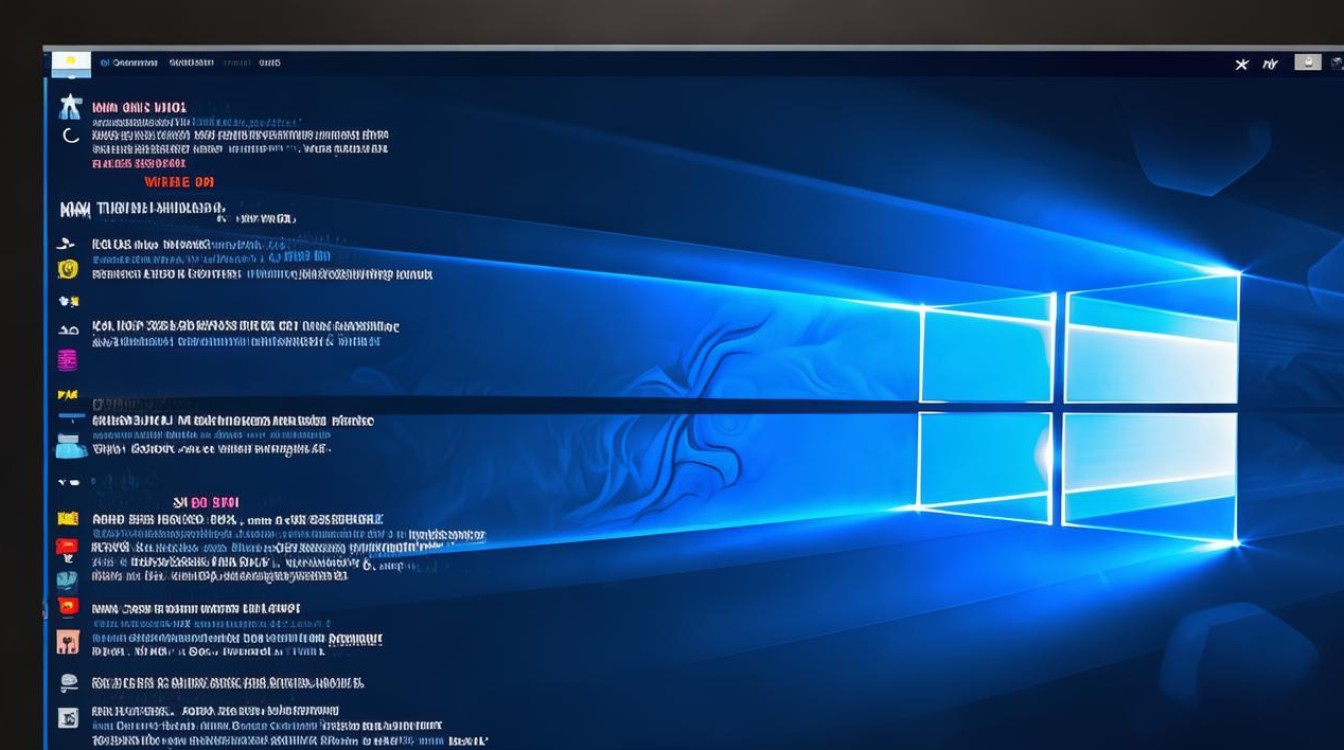Open the light blue drive icon in the sidebar

coord(70,446)
